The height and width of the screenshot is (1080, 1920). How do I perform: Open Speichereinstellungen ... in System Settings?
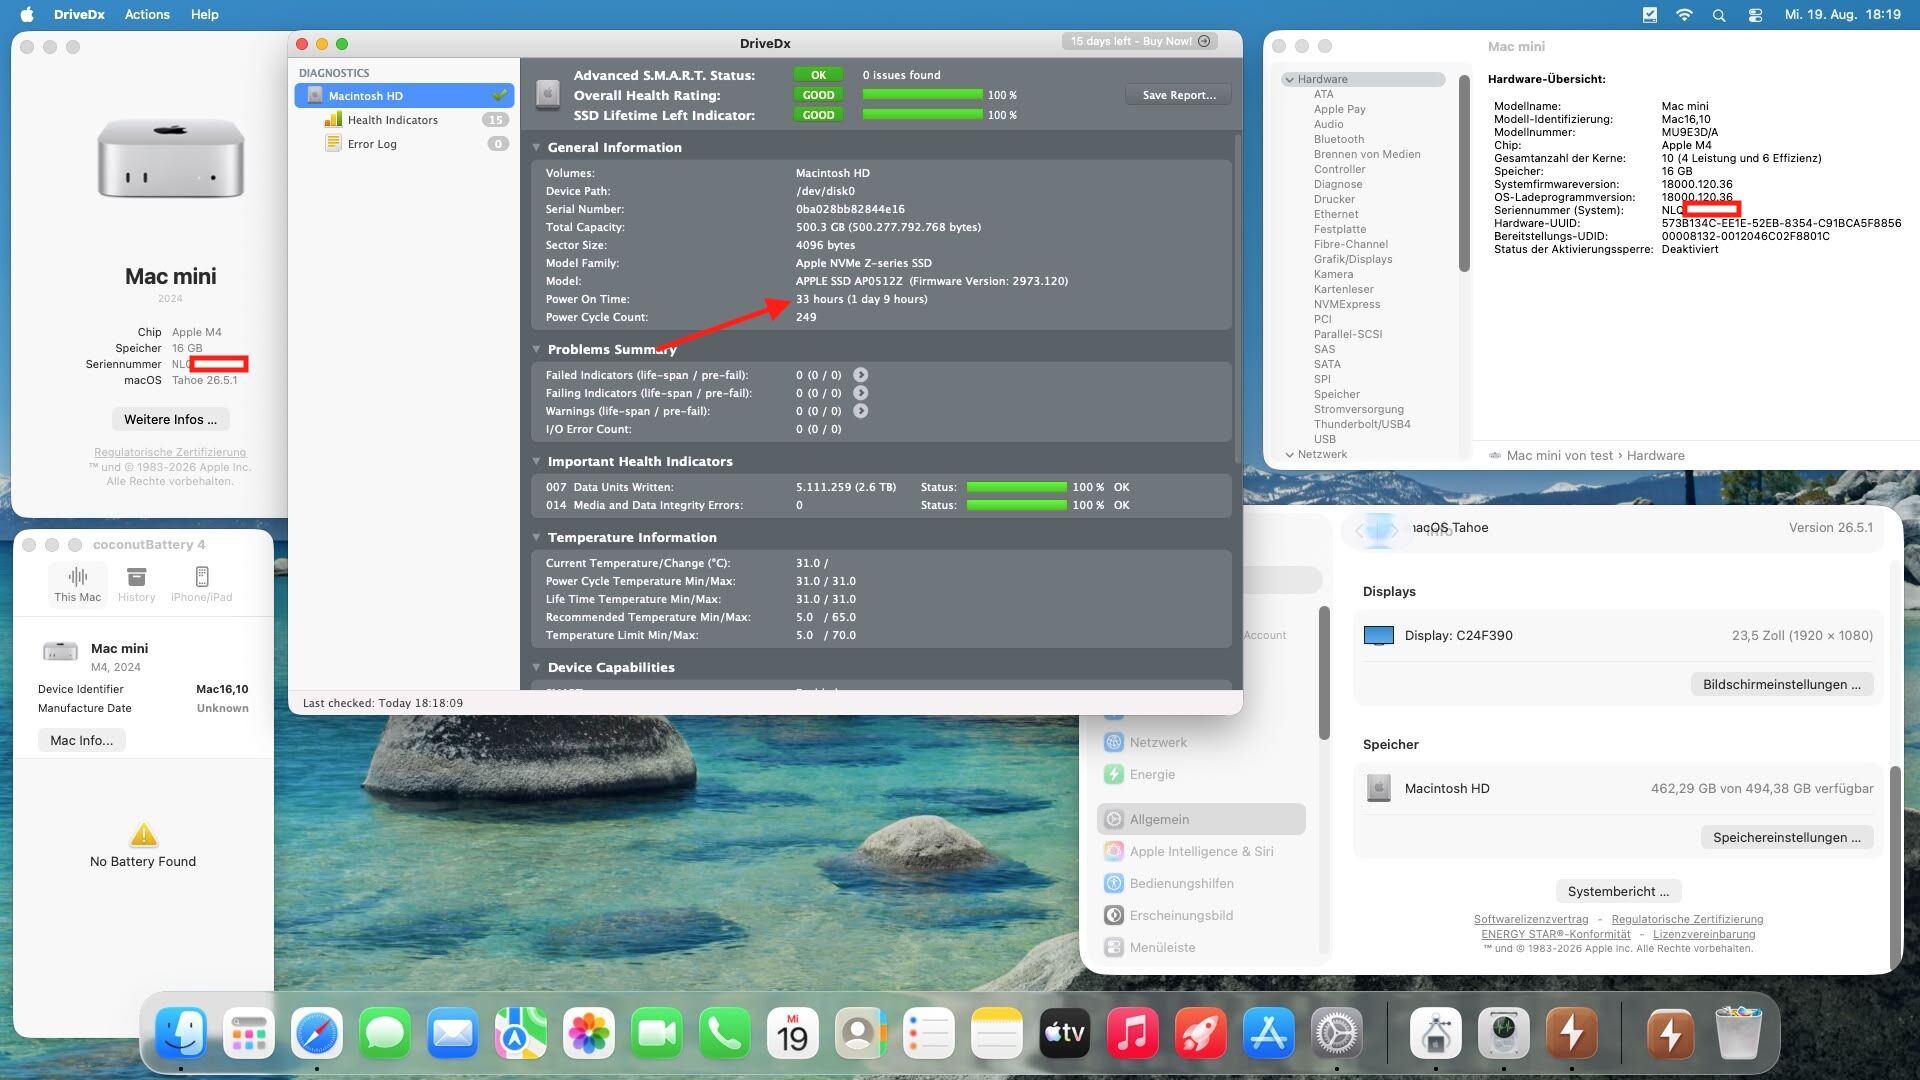1787,837
